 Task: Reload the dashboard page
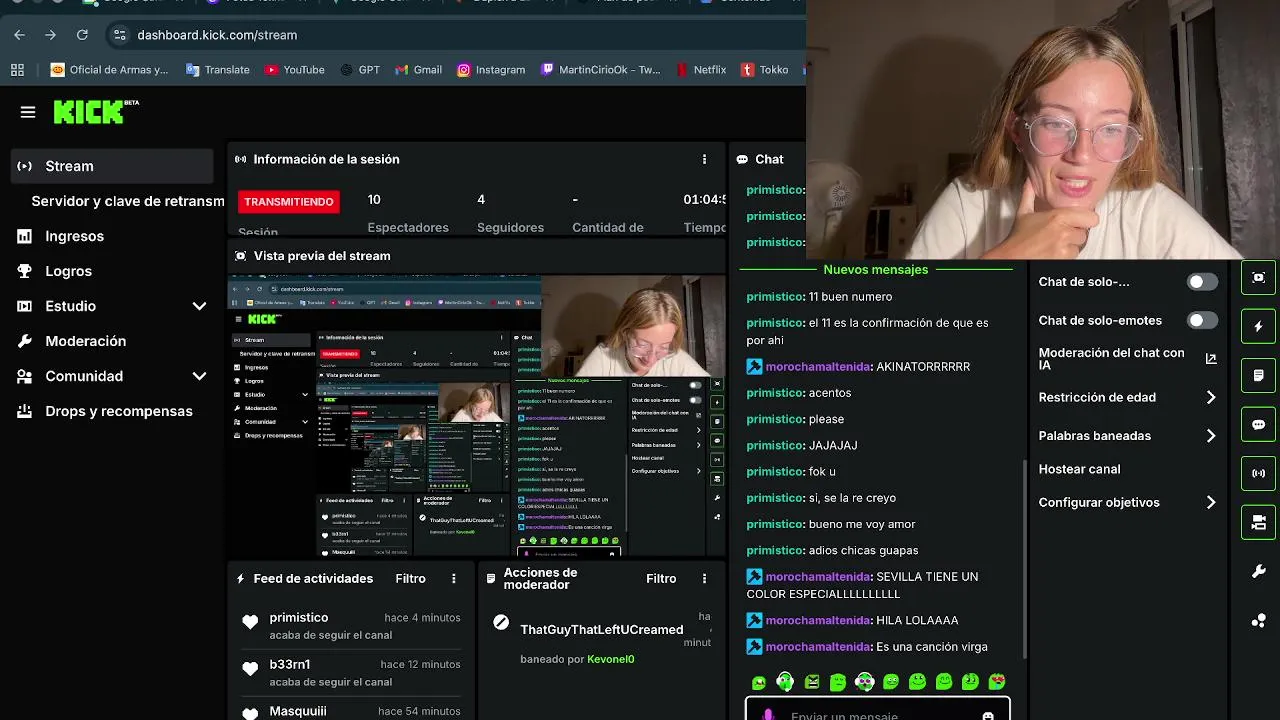click(82, 35)
